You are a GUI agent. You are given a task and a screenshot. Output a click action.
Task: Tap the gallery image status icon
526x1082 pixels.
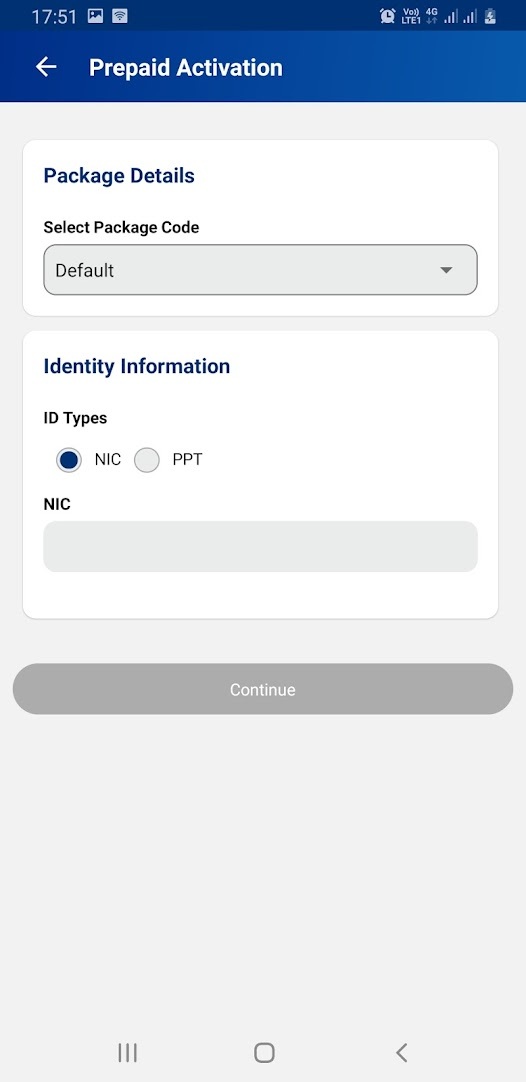[x=95, y=16]
